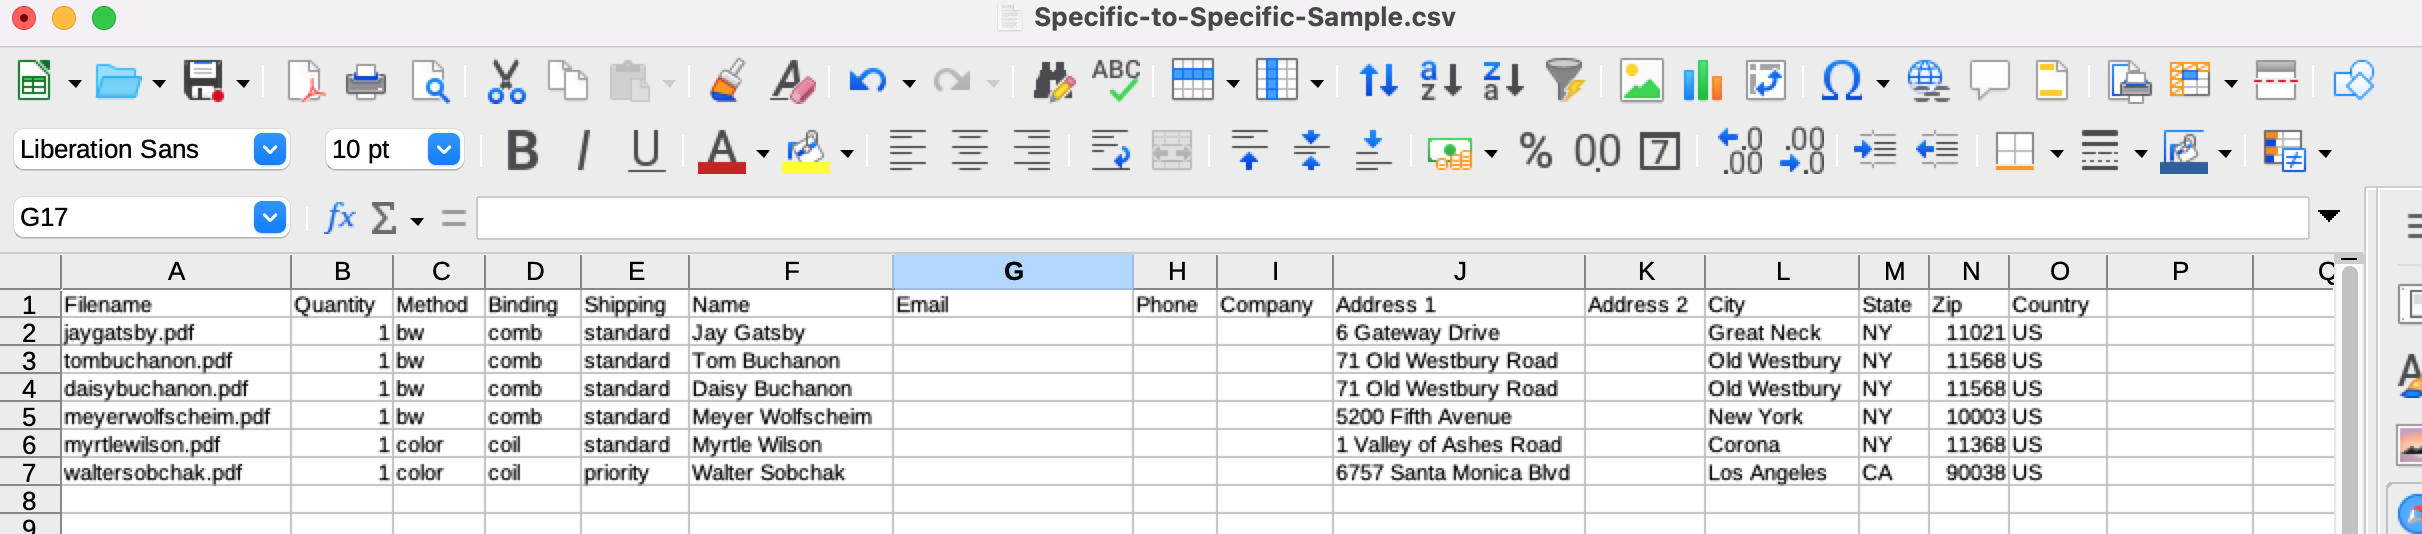
Task: Open highlighting color dropdown arrow
Action: pyautogui.click(x=847, y=153)
